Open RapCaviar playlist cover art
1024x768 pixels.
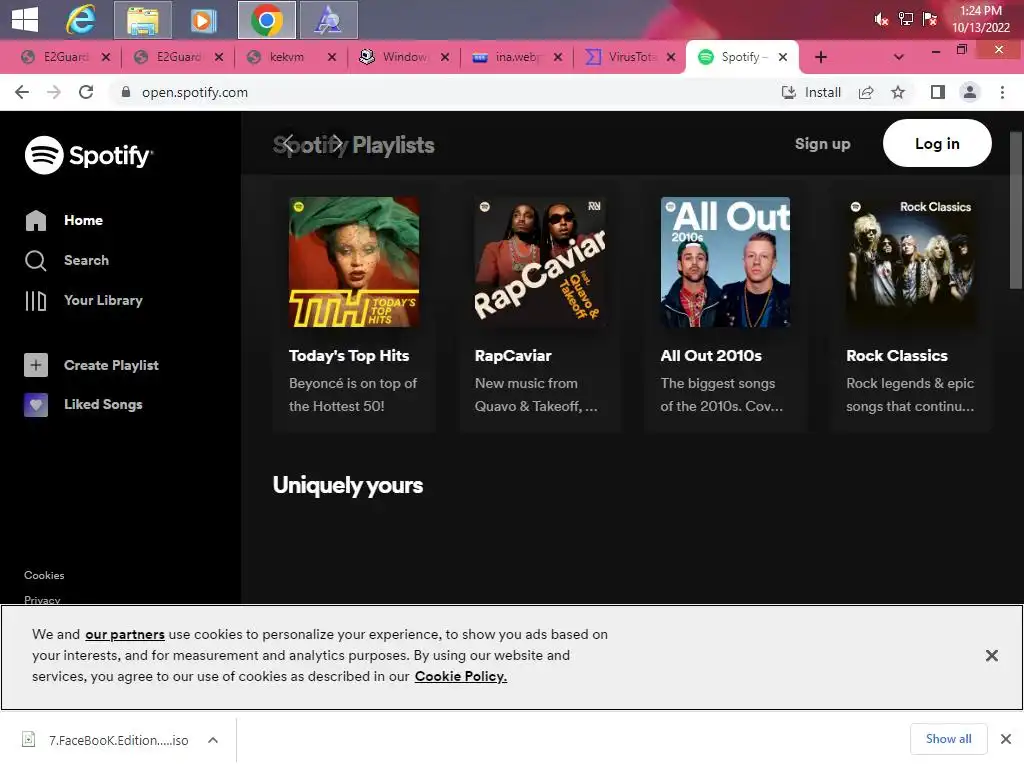(x=539, y=262)
